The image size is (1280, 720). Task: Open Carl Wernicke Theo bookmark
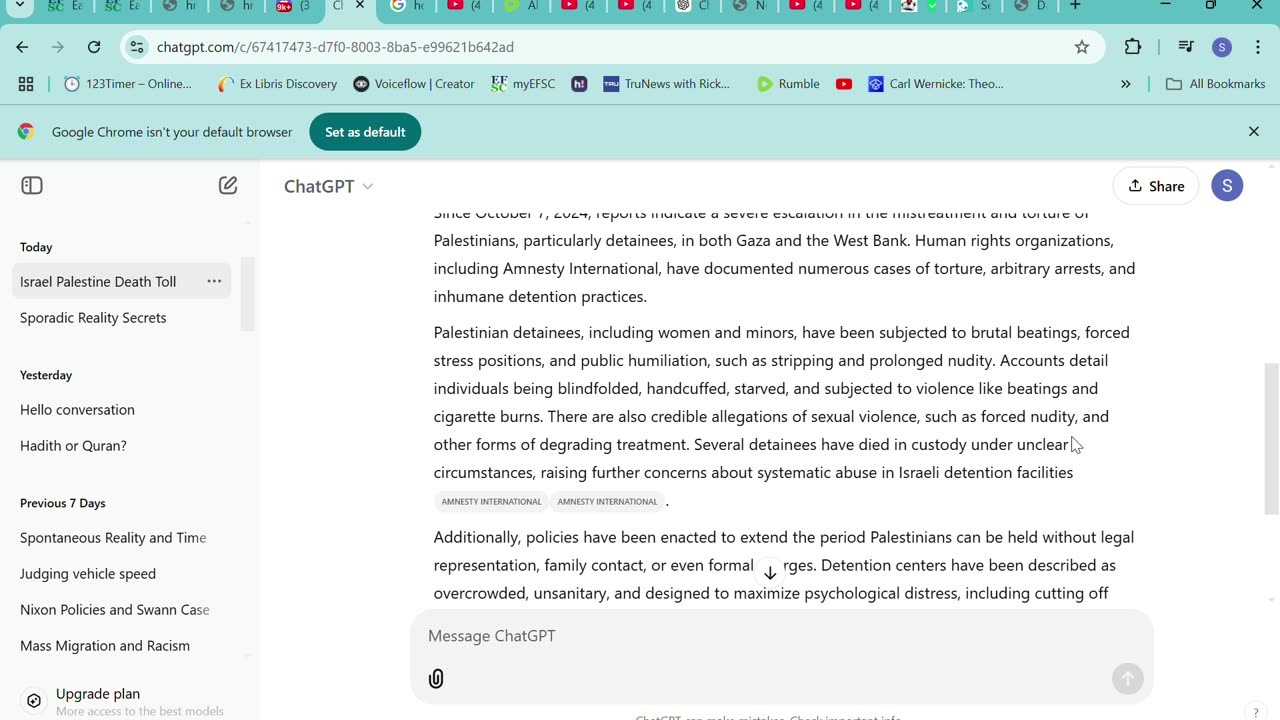tap(936, 84)
